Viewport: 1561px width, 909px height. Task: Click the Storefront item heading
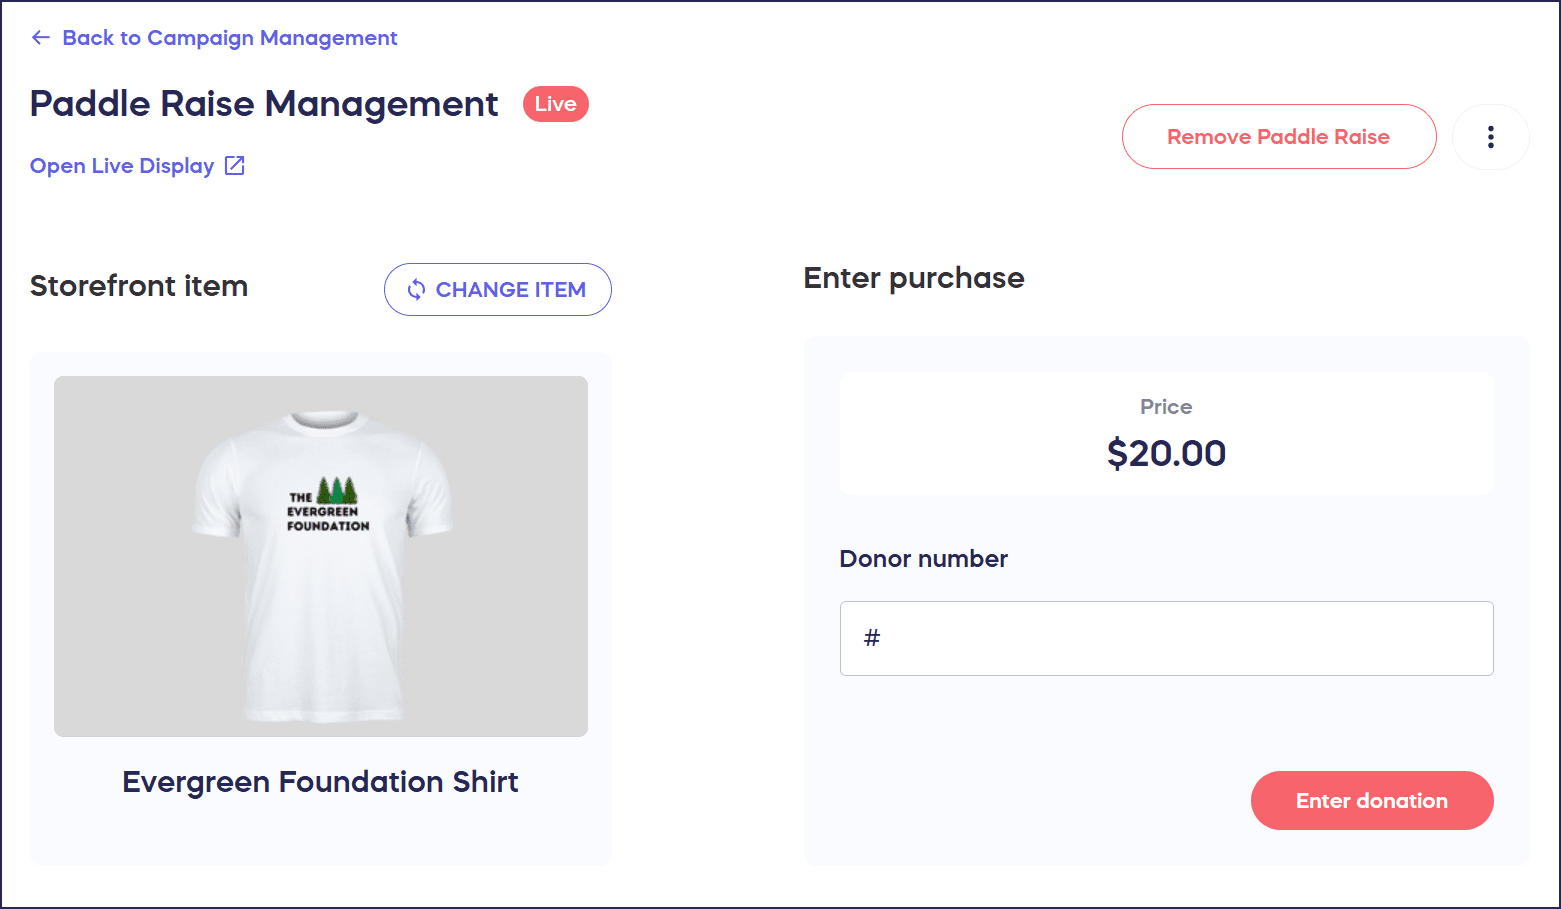(x=139, y=286)
